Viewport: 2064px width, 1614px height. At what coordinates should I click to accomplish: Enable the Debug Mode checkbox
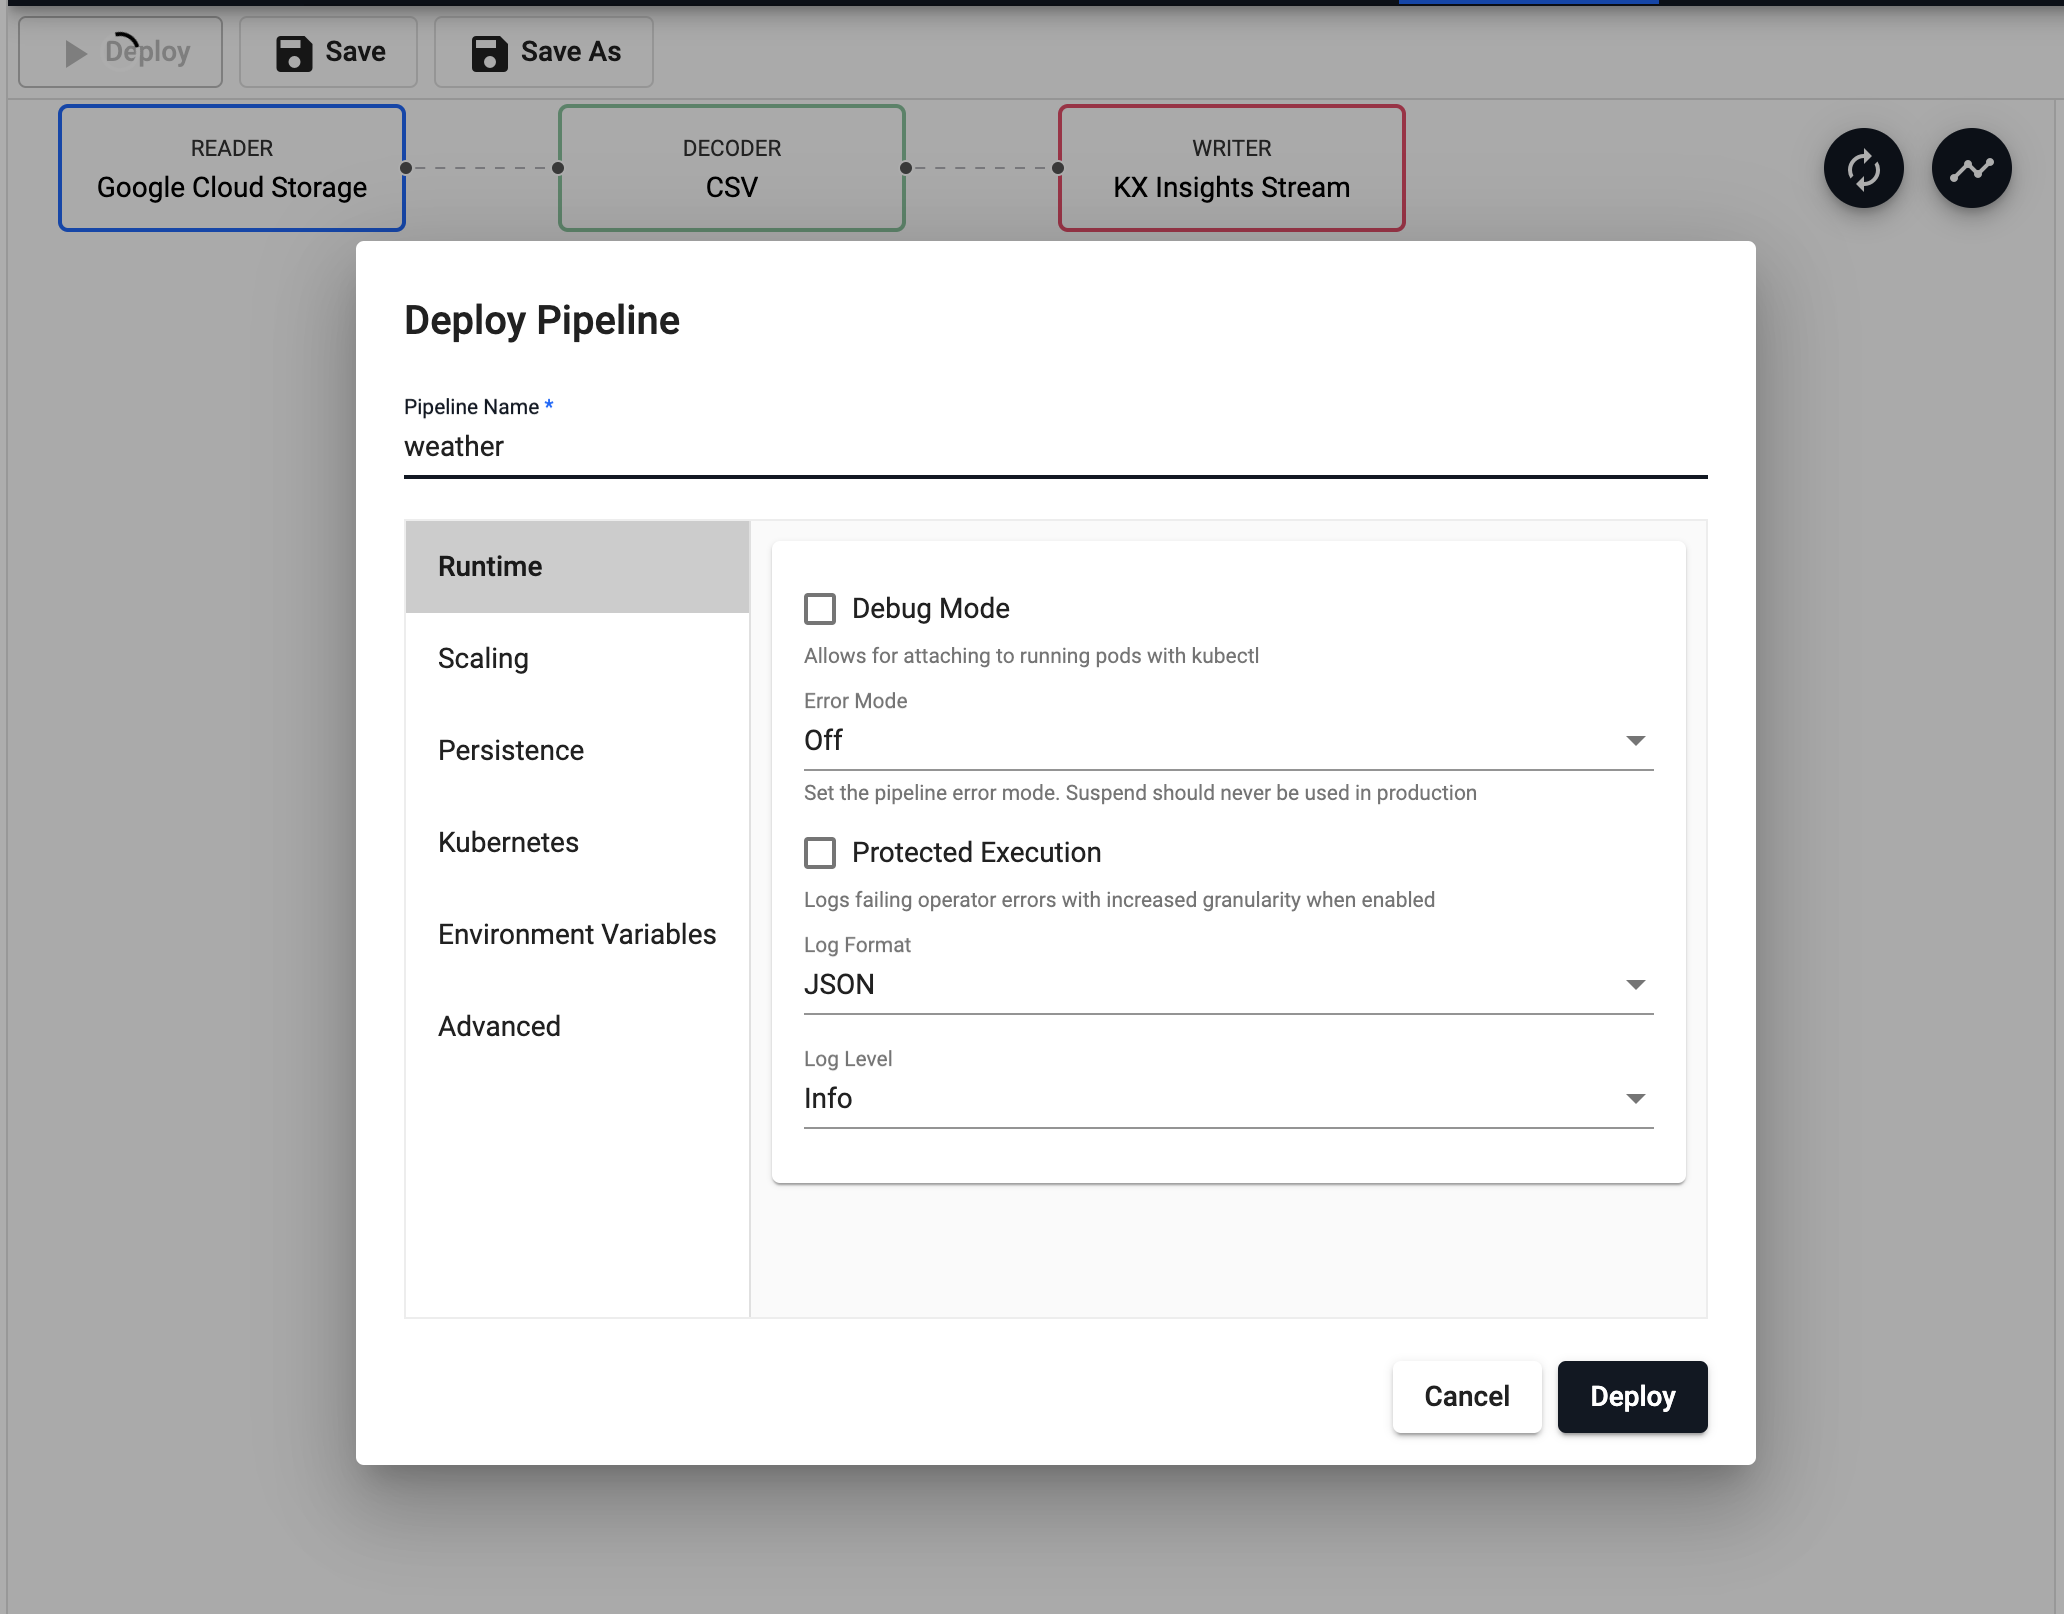pyautogui.click(x=820, y=609)
